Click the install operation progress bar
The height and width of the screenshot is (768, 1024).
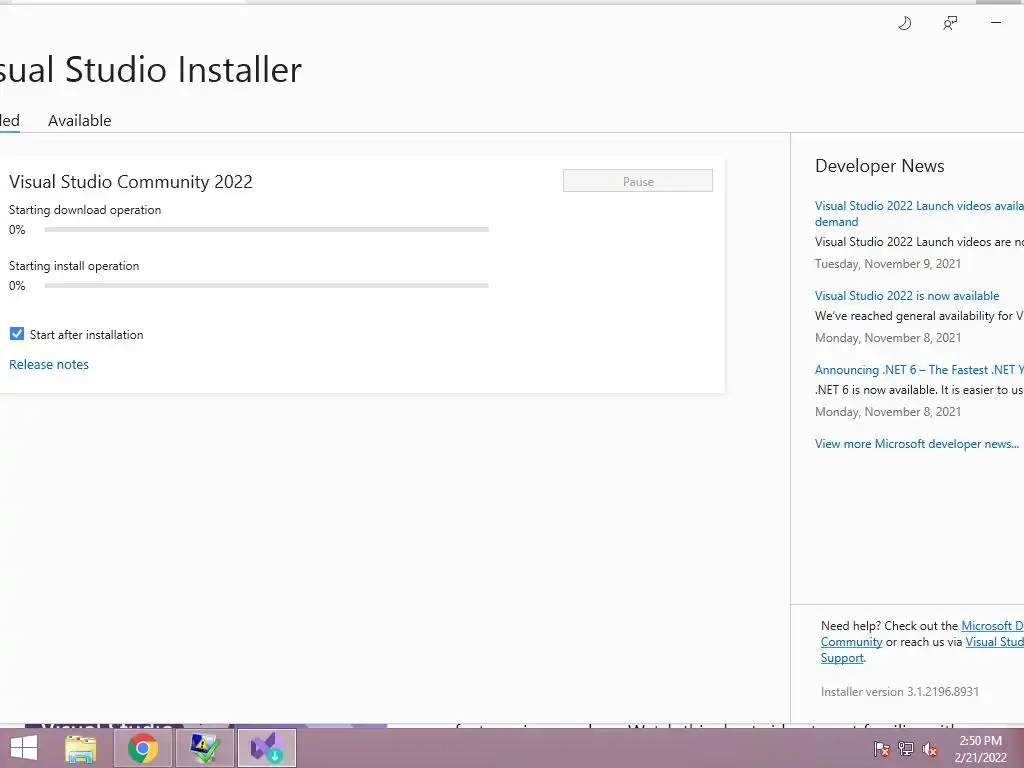pos(266,285)
